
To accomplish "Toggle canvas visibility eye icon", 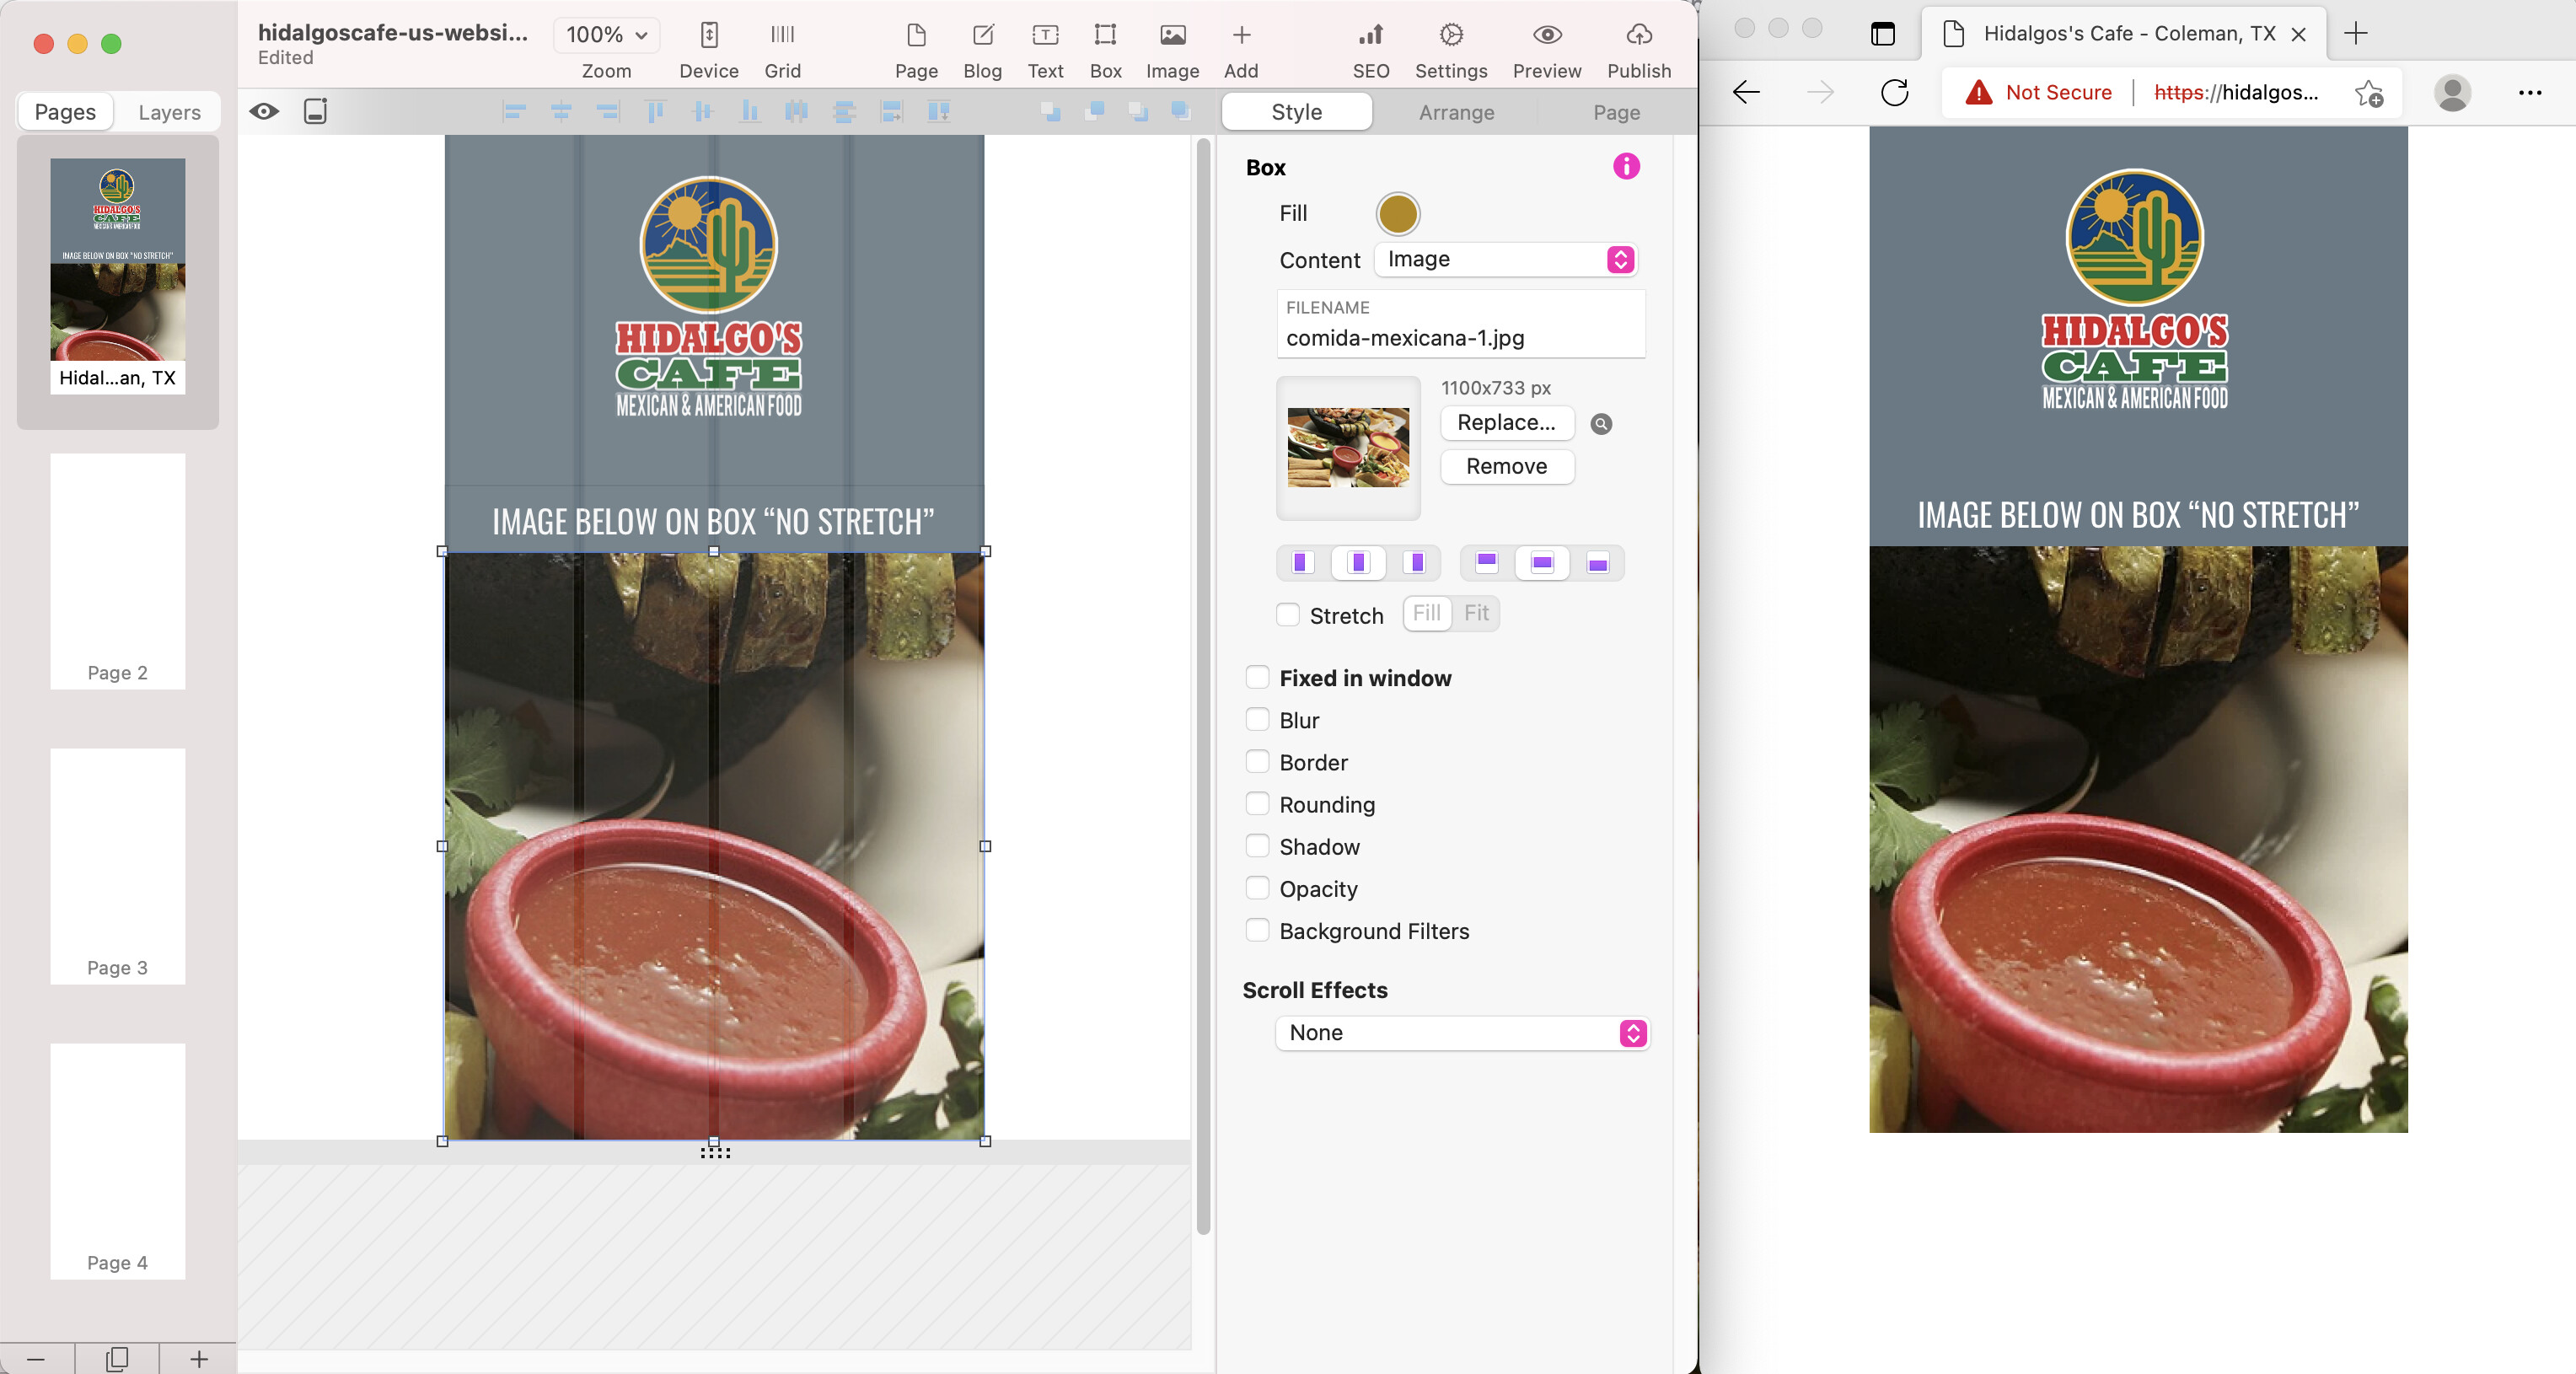I will pos(264,111).
